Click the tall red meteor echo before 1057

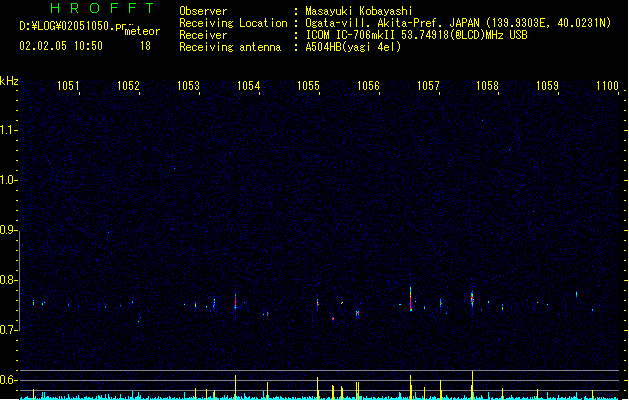(410, 299)
